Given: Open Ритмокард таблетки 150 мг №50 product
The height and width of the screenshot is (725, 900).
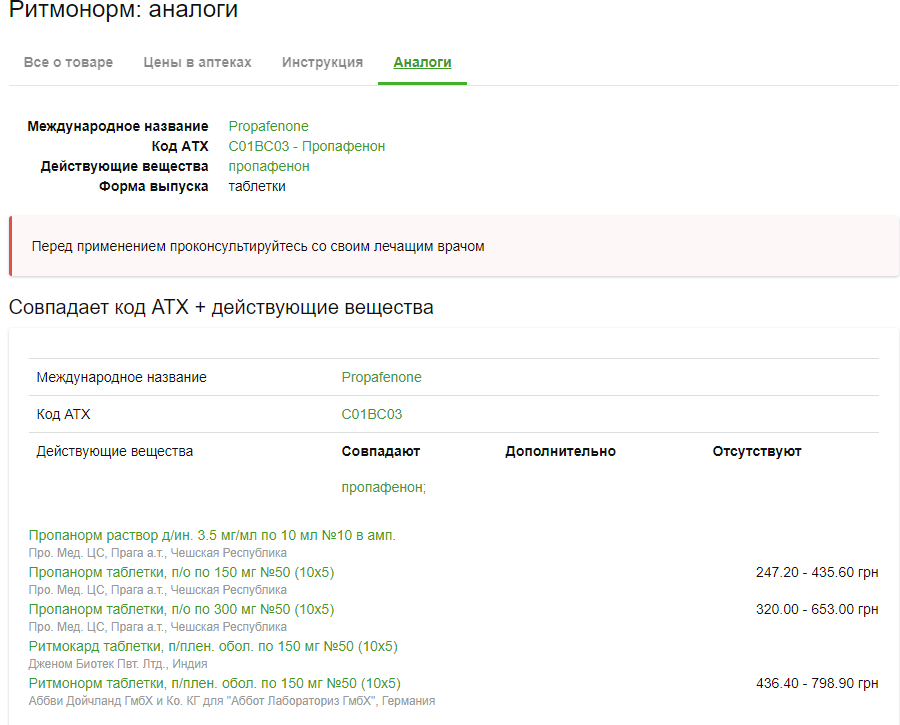Looking at the screenshot, I should point(213,646).
